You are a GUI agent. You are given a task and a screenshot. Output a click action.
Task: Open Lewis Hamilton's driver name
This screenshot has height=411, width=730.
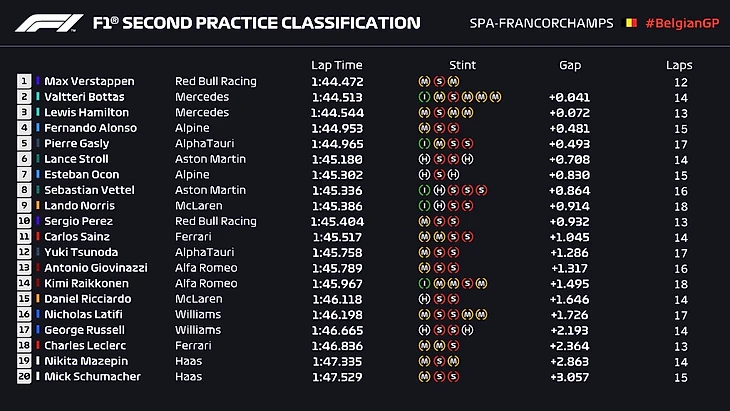(x=87, y=113)
